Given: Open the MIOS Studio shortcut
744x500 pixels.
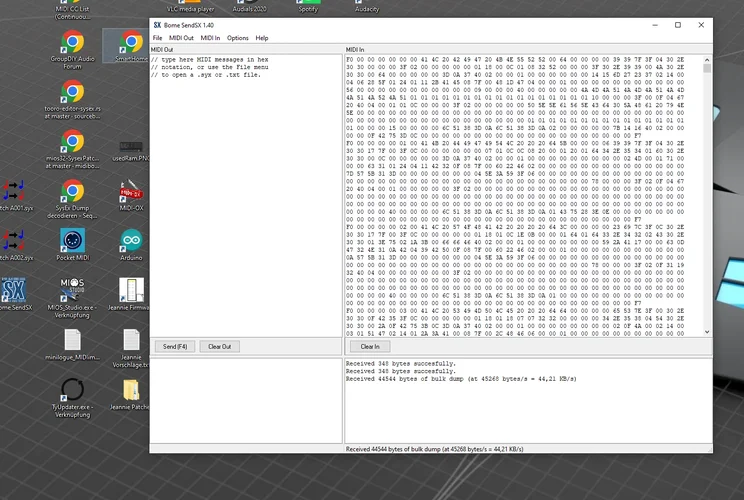Looking at the screenshot, I should (72, 290).
